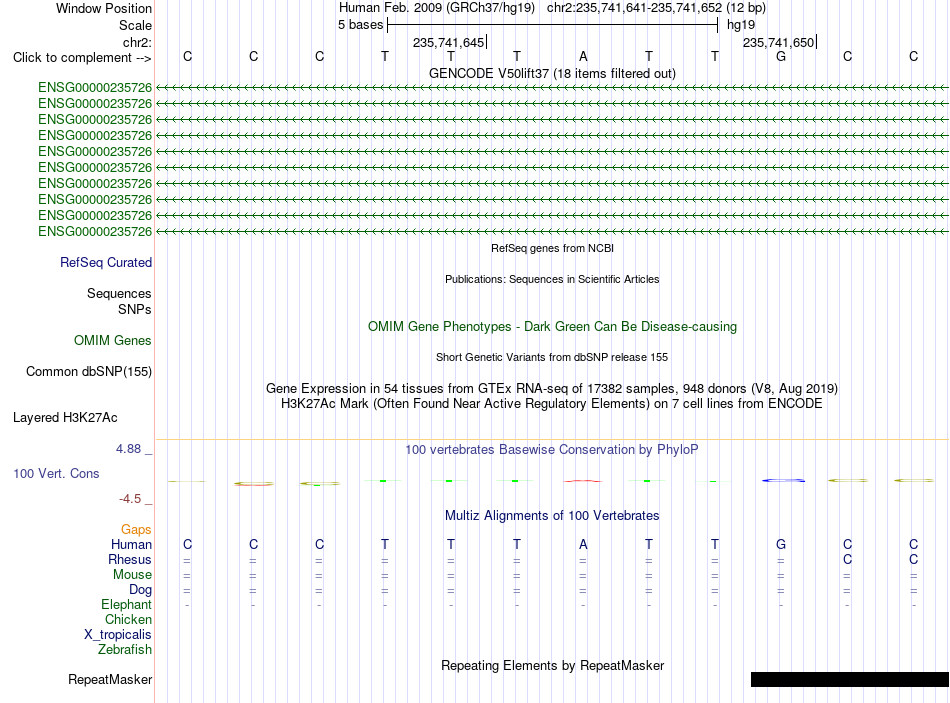The height and width of the screenshot is (703, 950).
Task: Click the Dog species label
Action: [x=141, y=590]
